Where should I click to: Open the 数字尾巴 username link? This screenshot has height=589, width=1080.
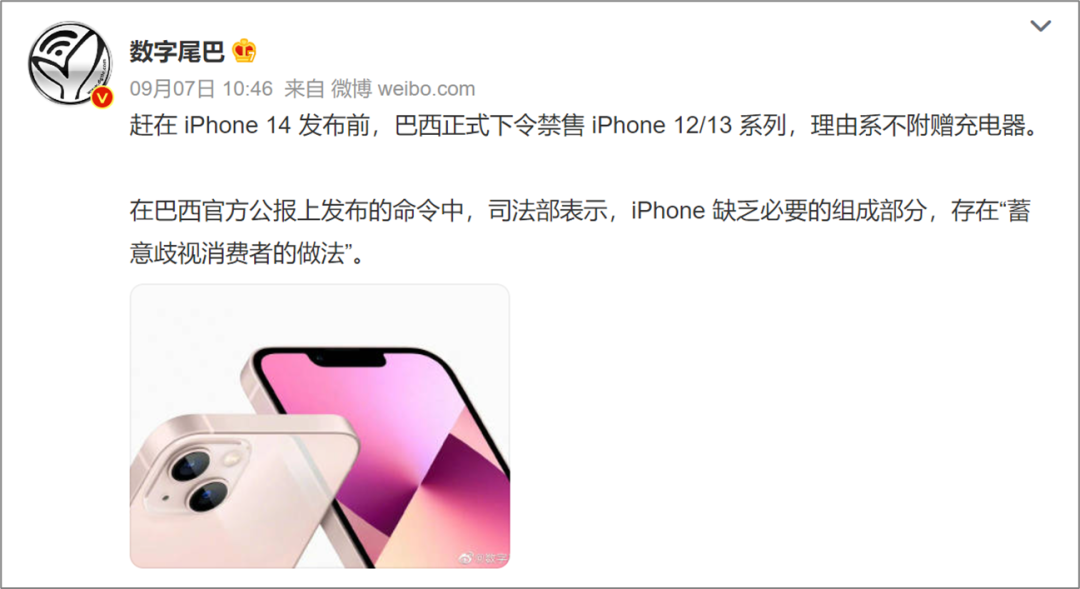(x=177, y=52)
